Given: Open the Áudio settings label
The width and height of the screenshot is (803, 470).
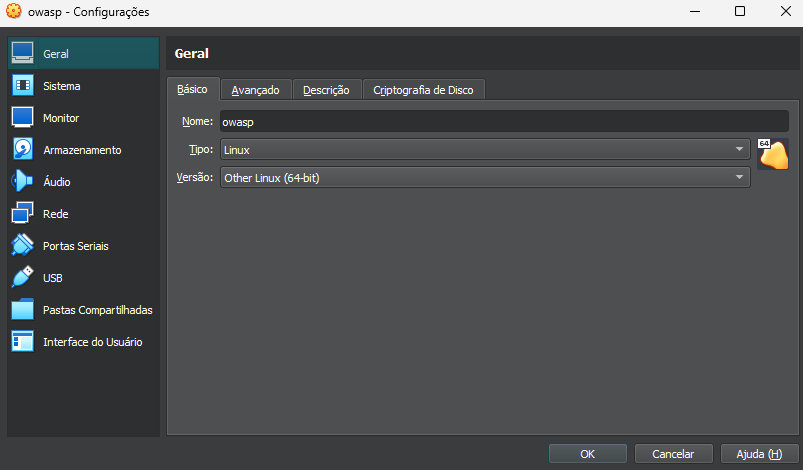Looking at the screenshot, I should [x=57, y=182].
